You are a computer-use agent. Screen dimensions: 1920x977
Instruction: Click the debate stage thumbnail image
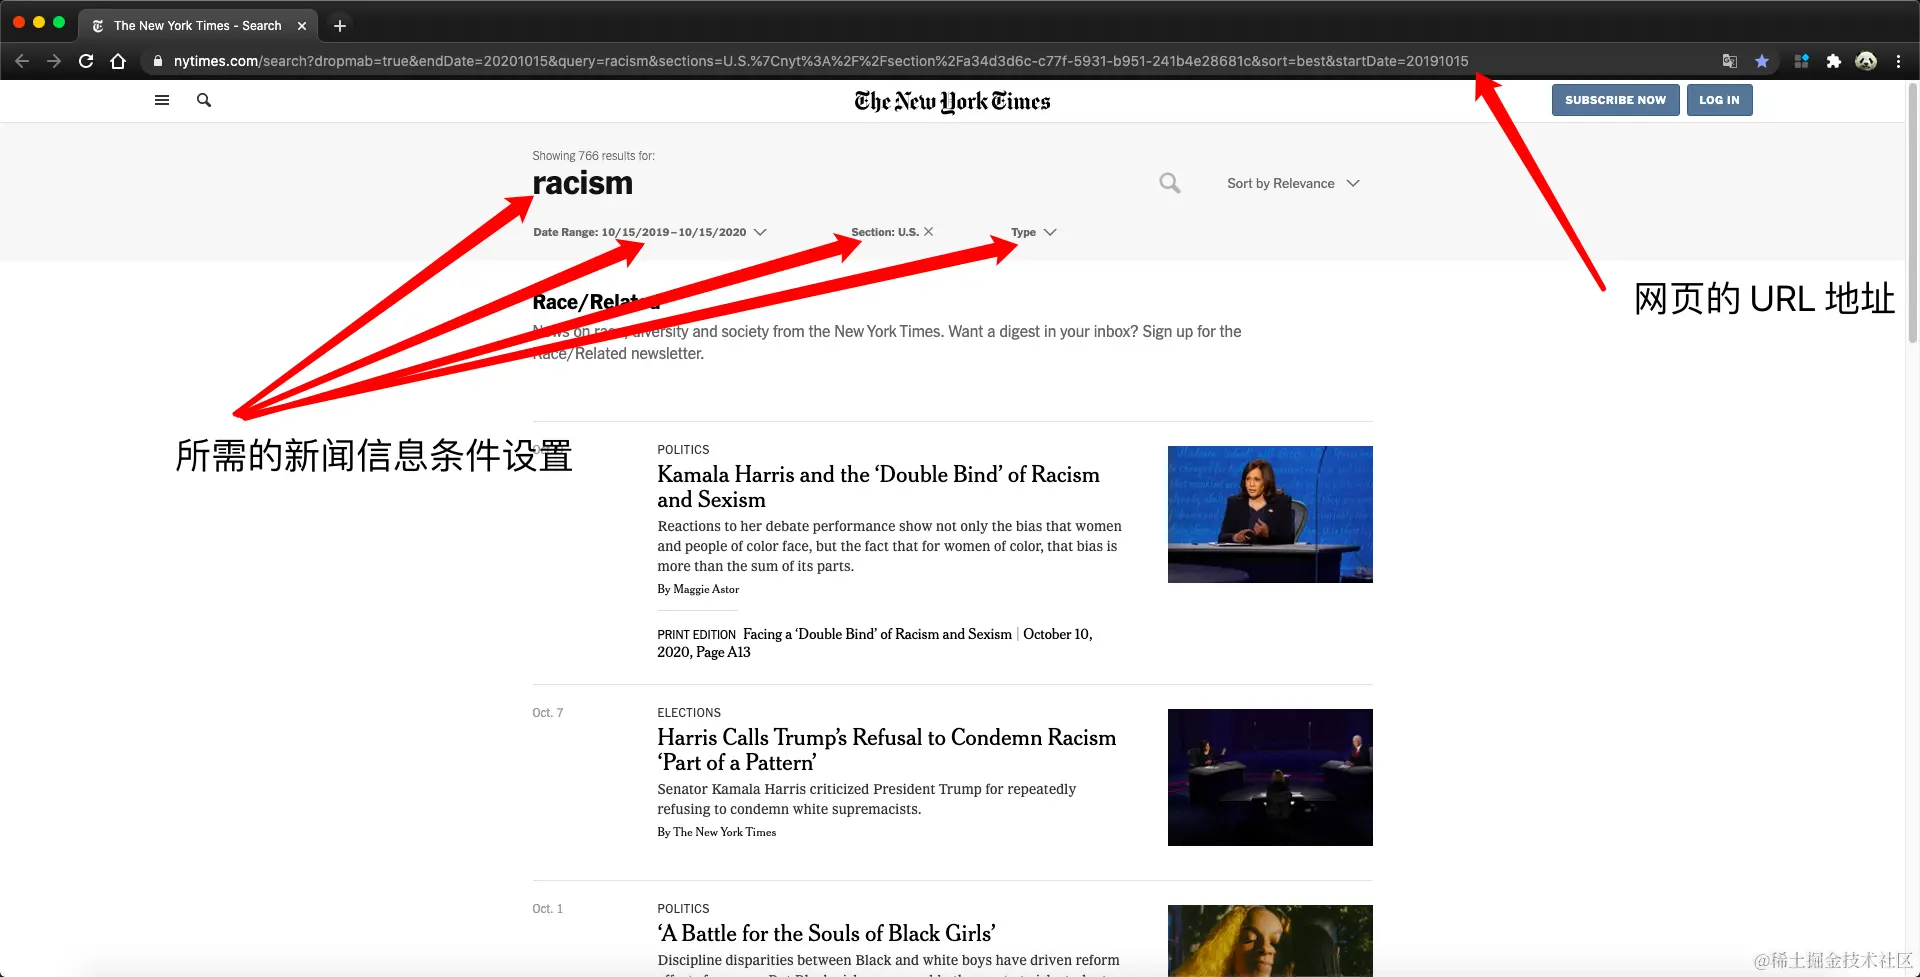coord(1270,777)
